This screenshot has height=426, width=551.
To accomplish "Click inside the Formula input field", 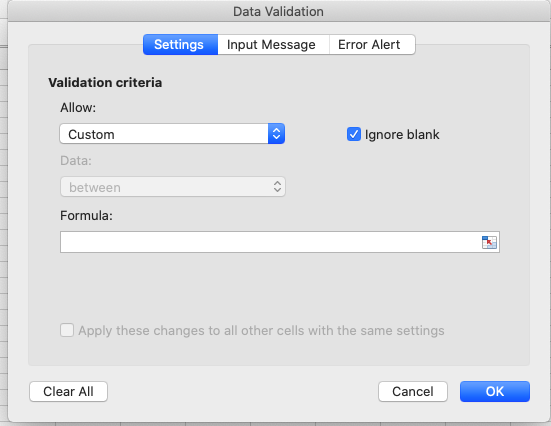I will (271, 242).
